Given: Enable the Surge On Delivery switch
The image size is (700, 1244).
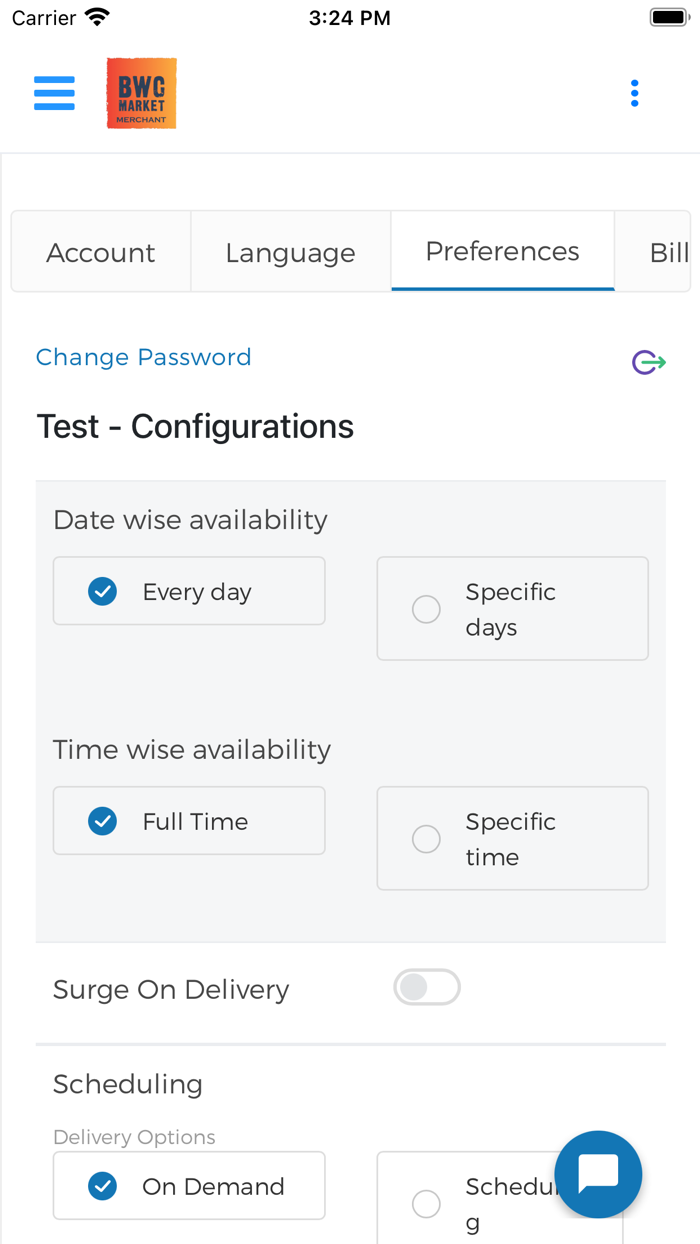Looking at the screenshot, I should [x=427, y=988].
